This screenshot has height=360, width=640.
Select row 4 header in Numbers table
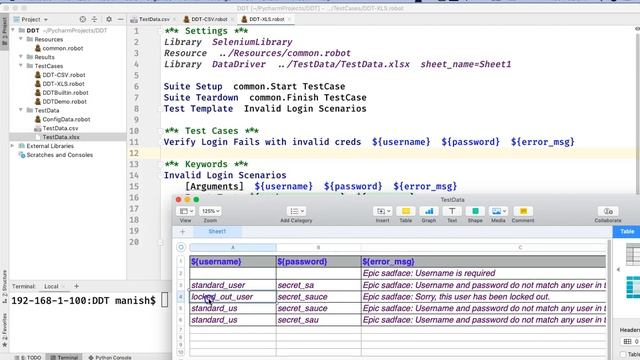click(181, 297)
